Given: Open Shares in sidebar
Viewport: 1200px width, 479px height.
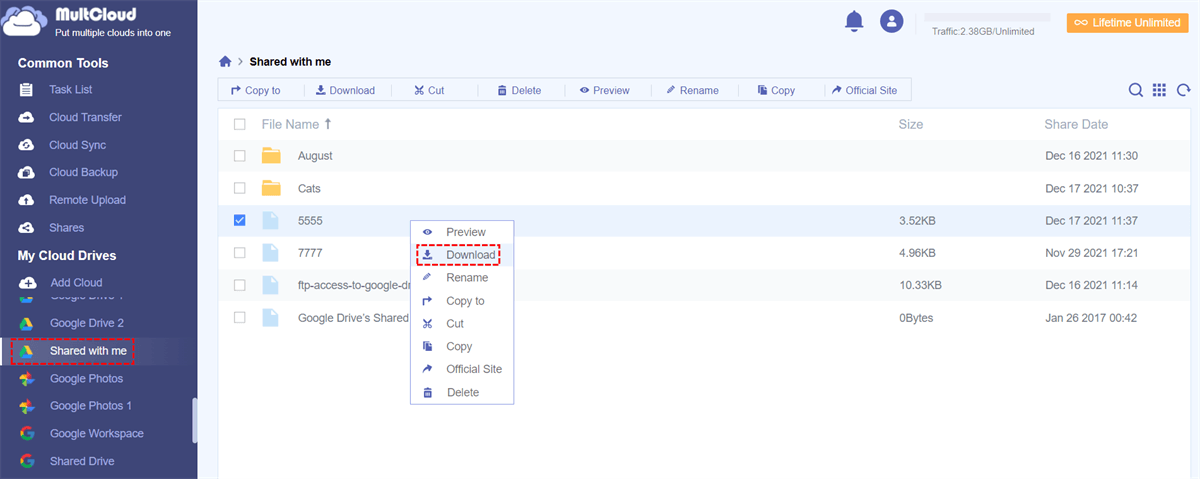Looking at the screenshot, I should [x=66, y=228].
